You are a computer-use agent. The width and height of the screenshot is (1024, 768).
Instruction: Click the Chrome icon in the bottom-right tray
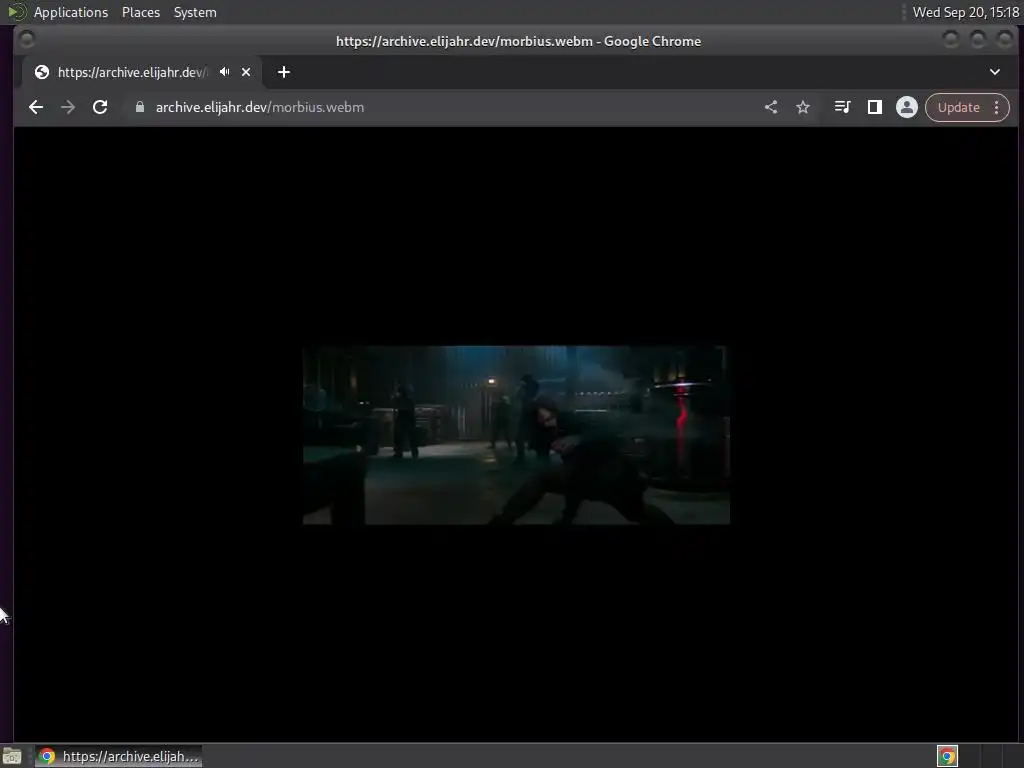(x=947, y=756)
